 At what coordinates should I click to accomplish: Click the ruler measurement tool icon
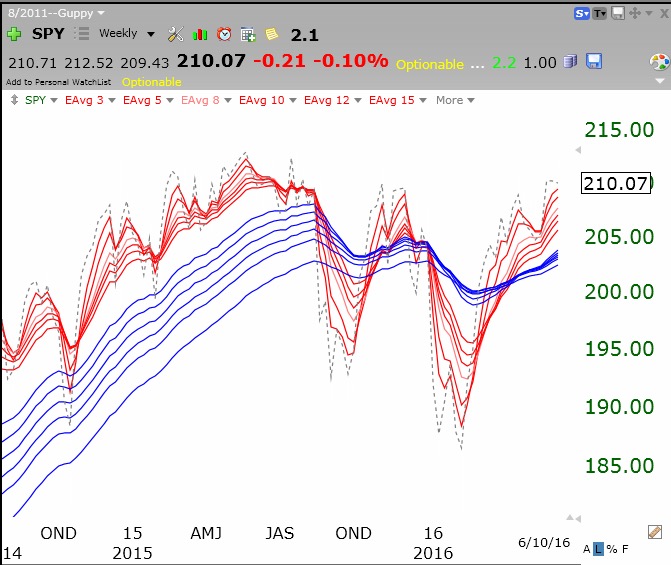655,532
